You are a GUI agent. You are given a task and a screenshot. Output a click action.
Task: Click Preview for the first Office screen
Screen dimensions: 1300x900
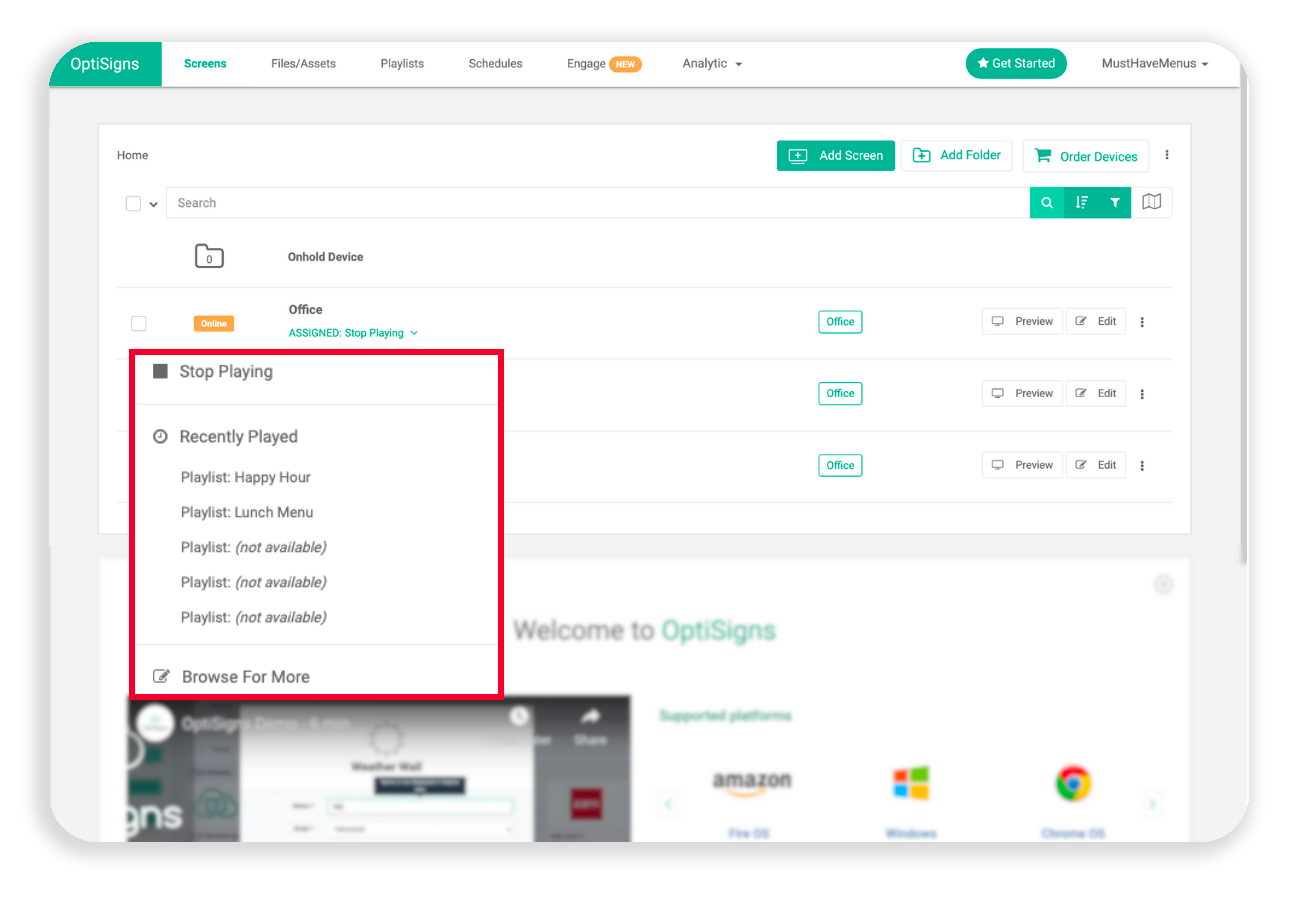tap(1022, 321)
